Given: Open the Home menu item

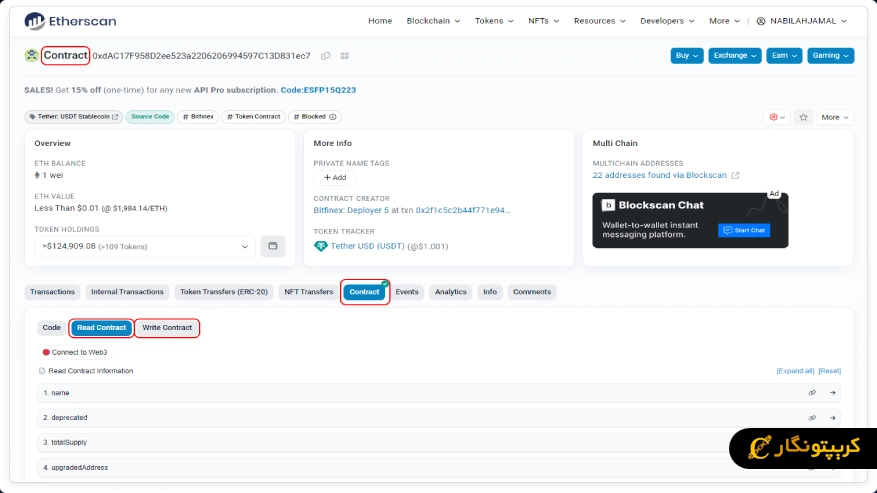Looking at the screenshot, I should pyautogui.click(x=380, y=21).
